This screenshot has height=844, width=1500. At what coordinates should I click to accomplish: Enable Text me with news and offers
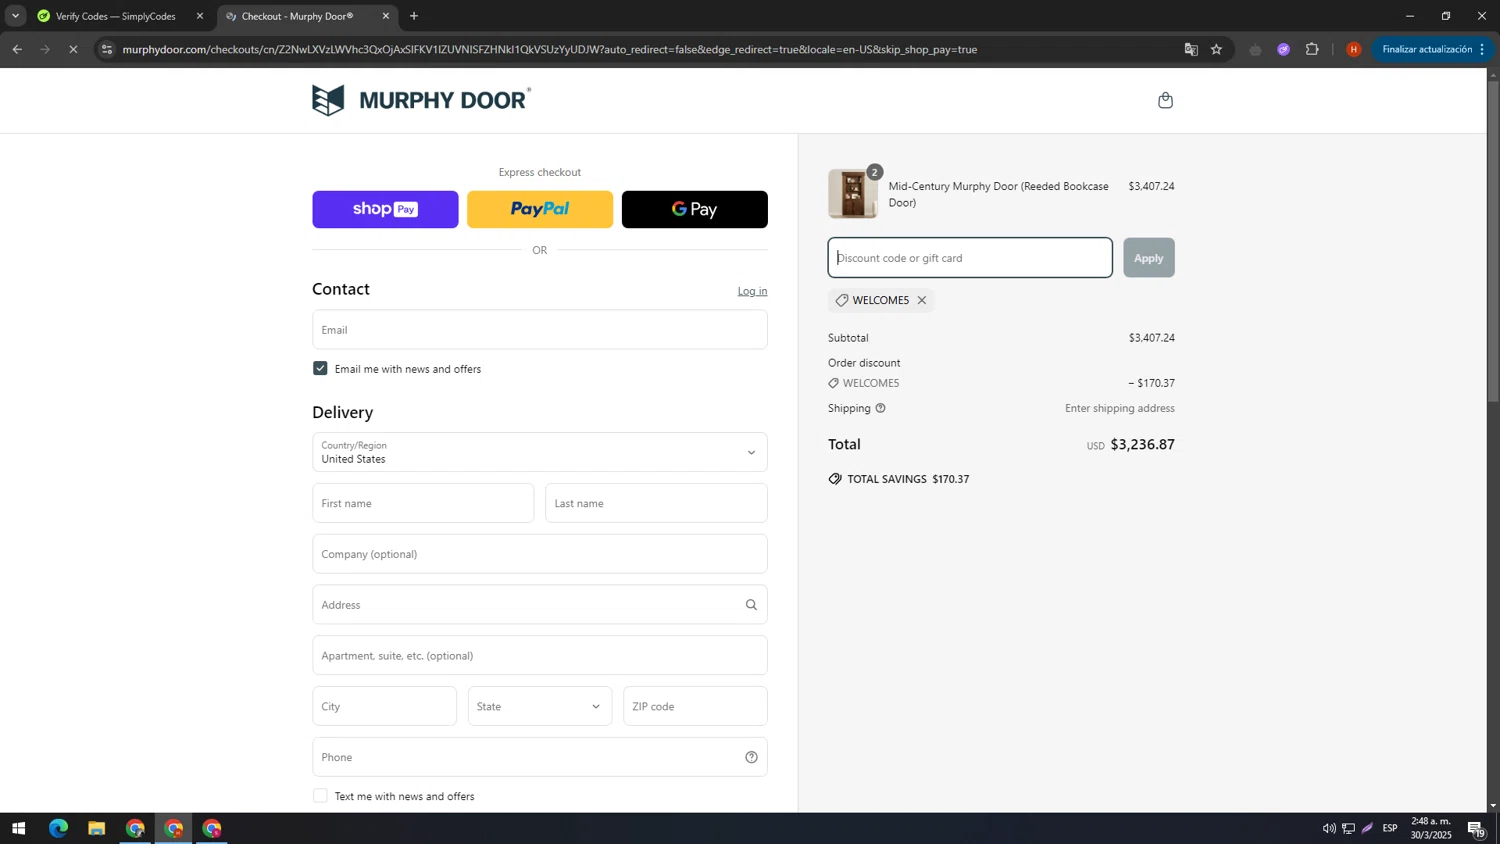[x=320, y=796]
